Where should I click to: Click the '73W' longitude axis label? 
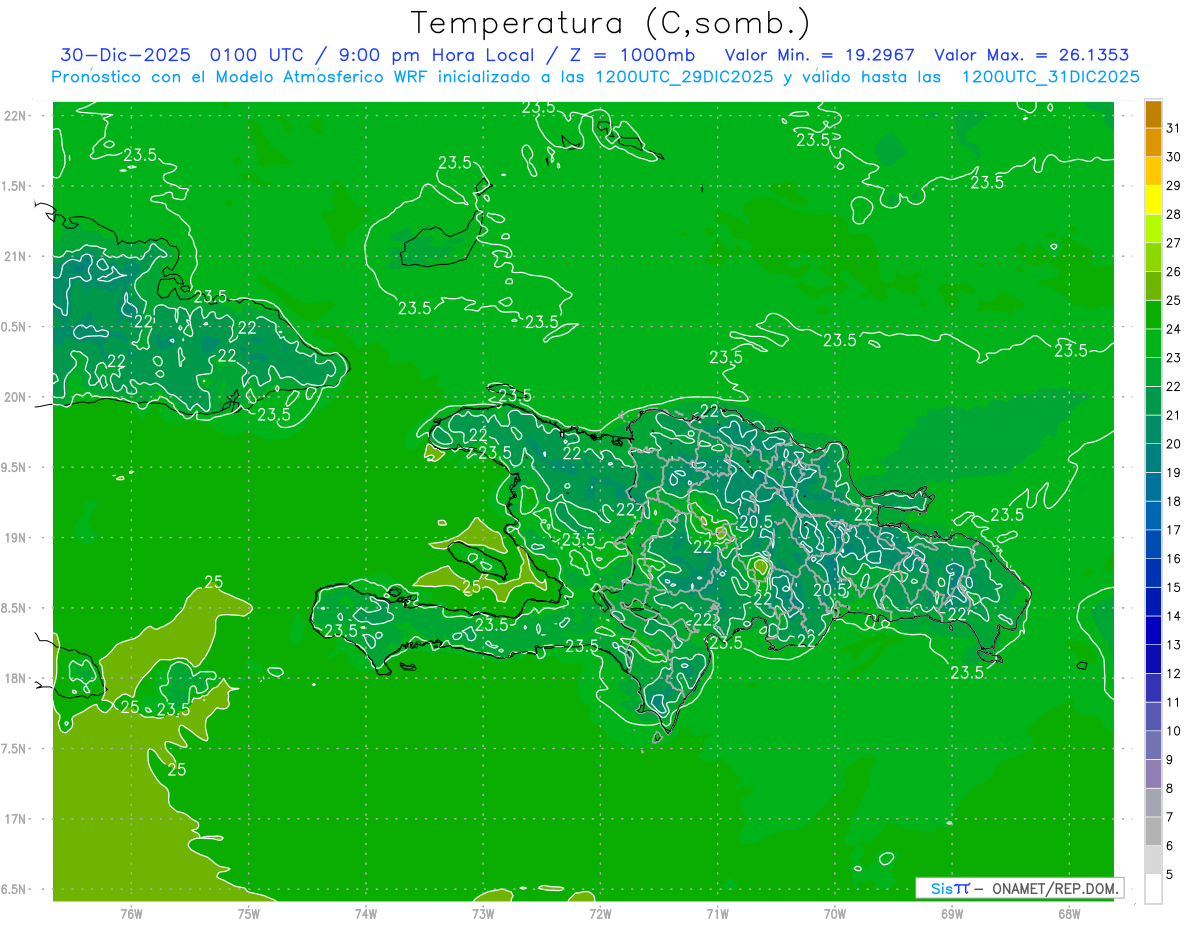coord(483,914)
